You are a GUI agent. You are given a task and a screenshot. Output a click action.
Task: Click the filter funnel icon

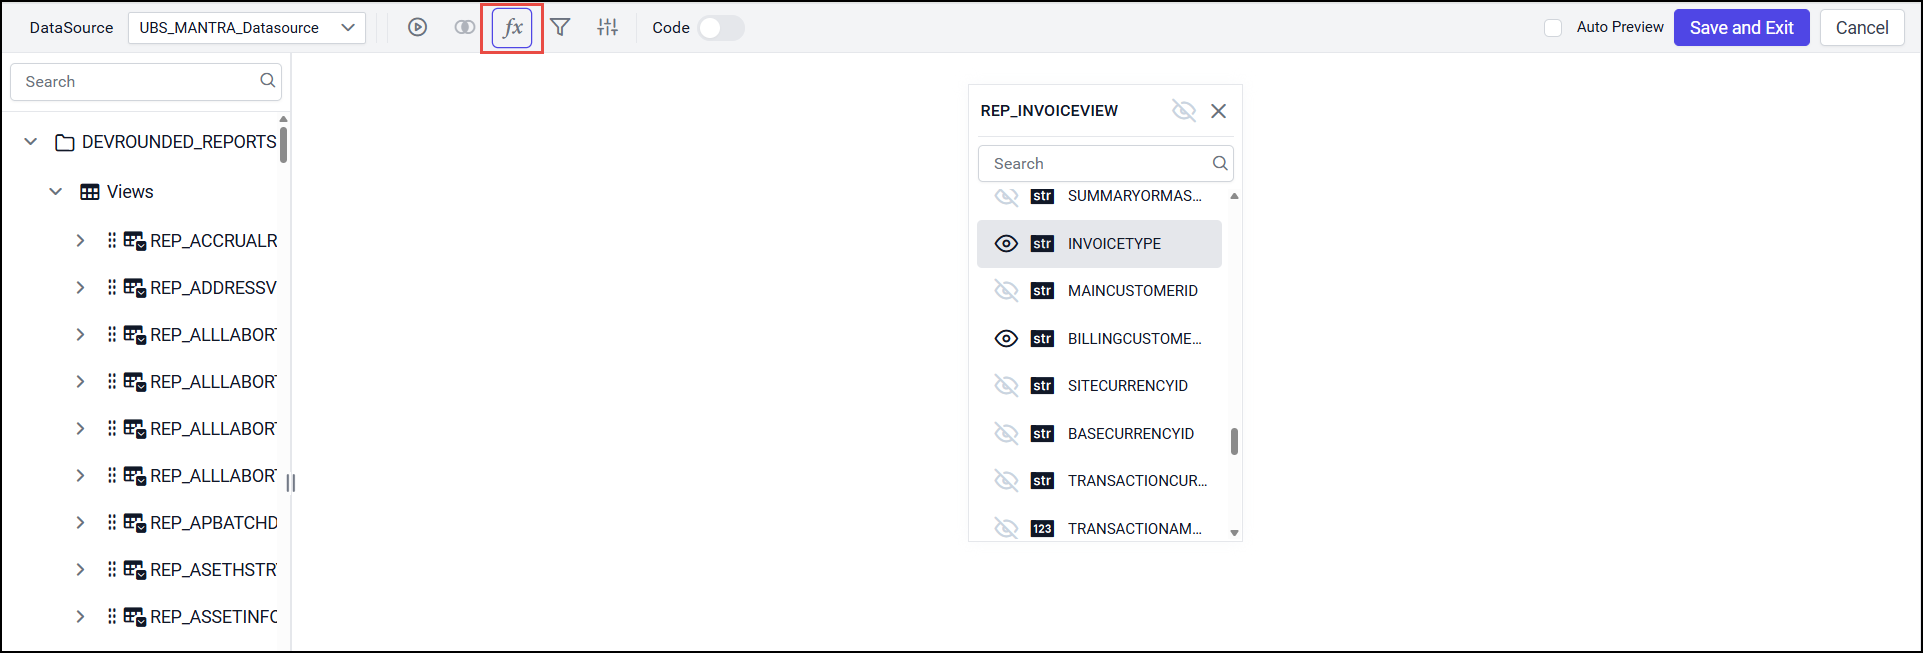[561, 28]
